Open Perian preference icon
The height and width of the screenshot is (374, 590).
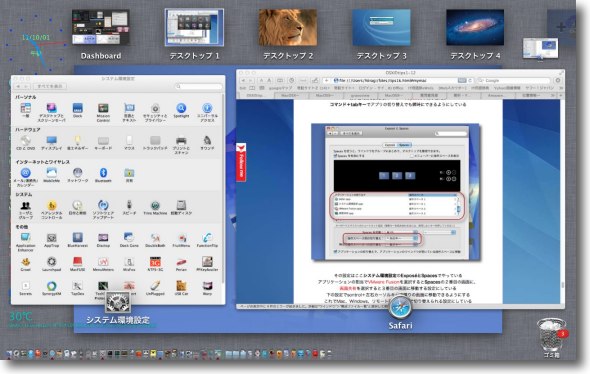[181, 262]
